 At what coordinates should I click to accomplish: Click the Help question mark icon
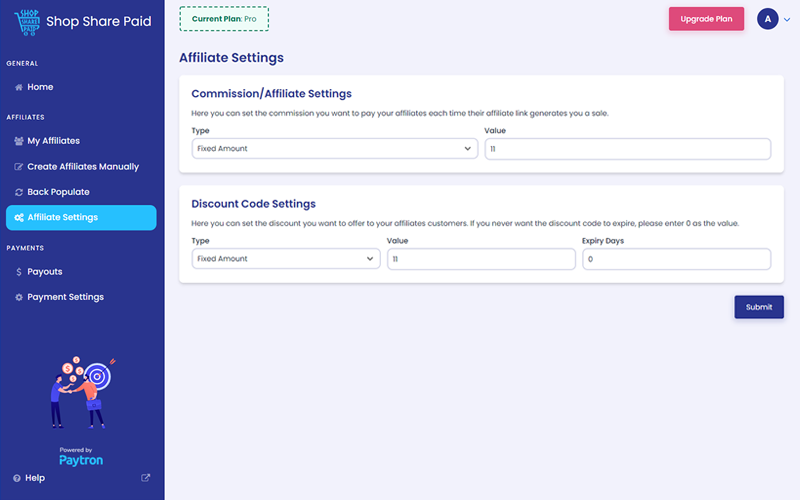click(17, 478)
